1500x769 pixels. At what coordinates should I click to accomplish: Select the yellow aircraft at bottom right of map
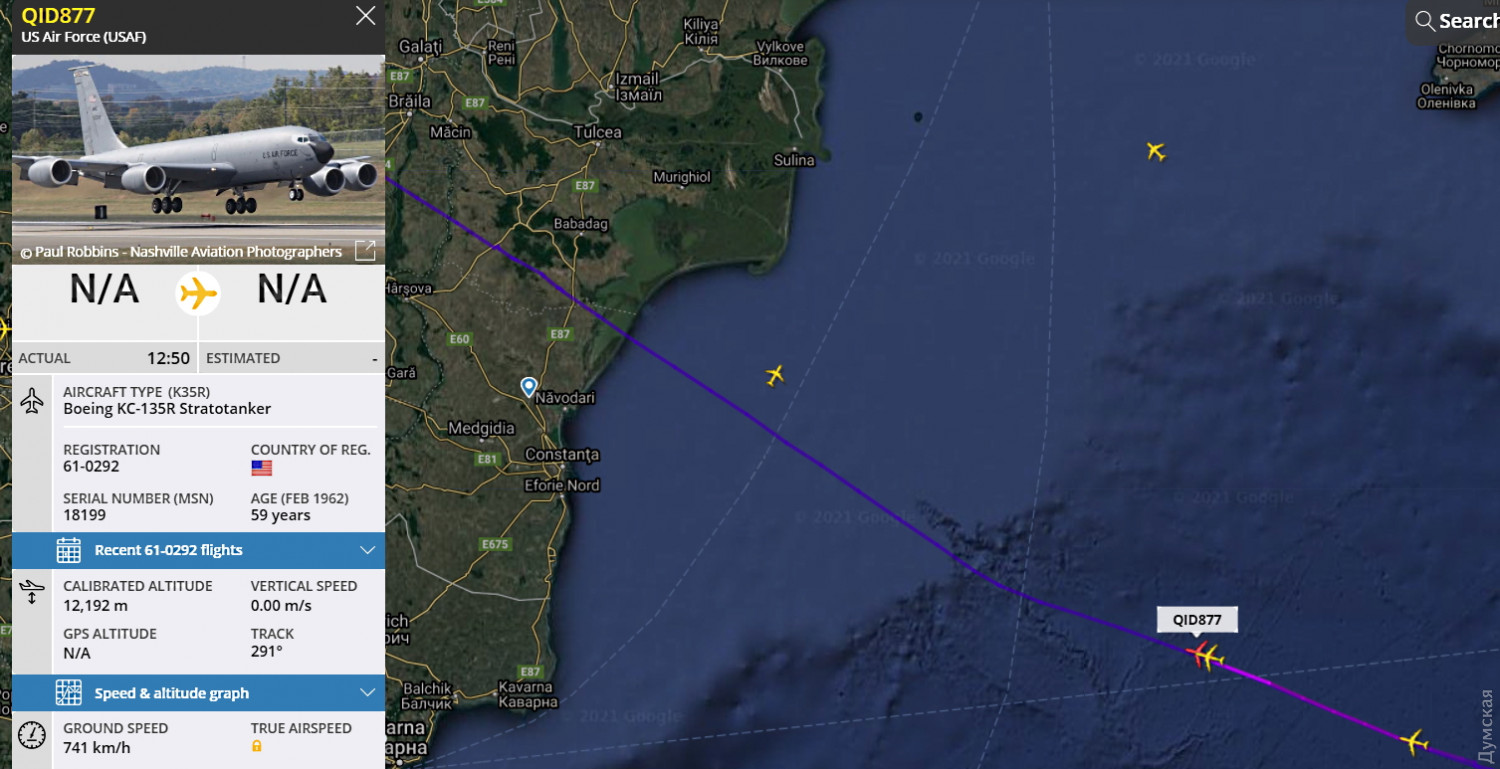coord(1413,742)
